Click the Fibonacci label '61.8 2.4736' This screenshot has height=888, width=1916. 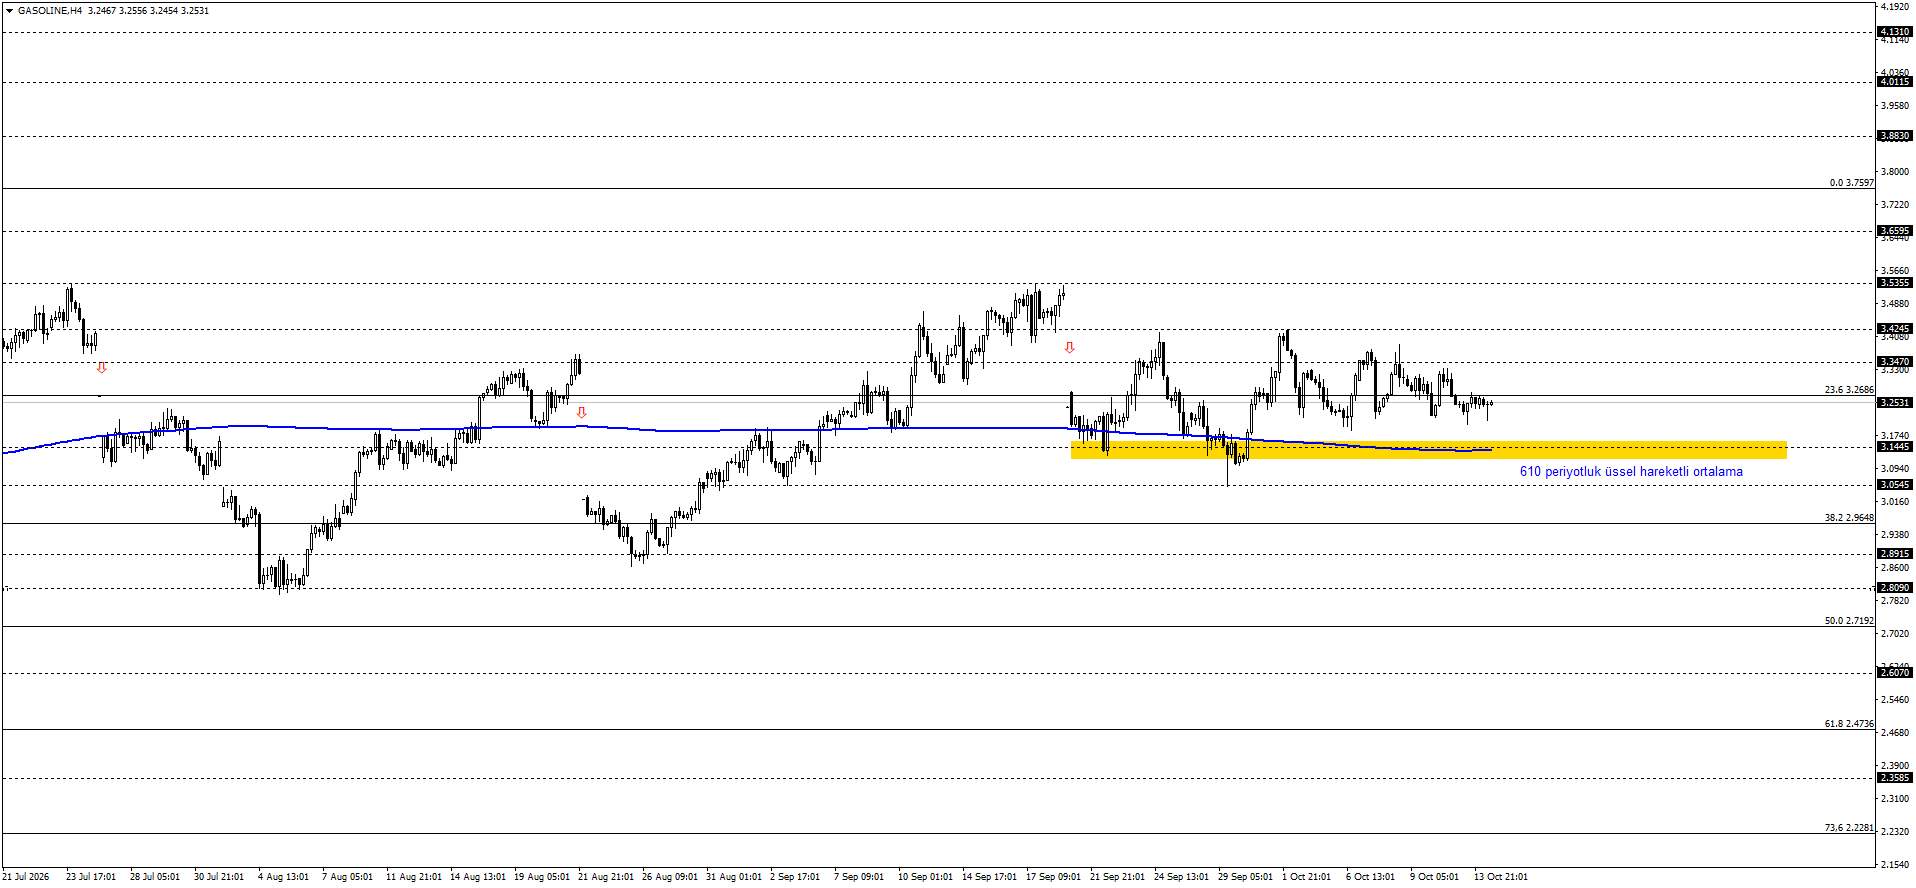click(x=1849, y=724)
